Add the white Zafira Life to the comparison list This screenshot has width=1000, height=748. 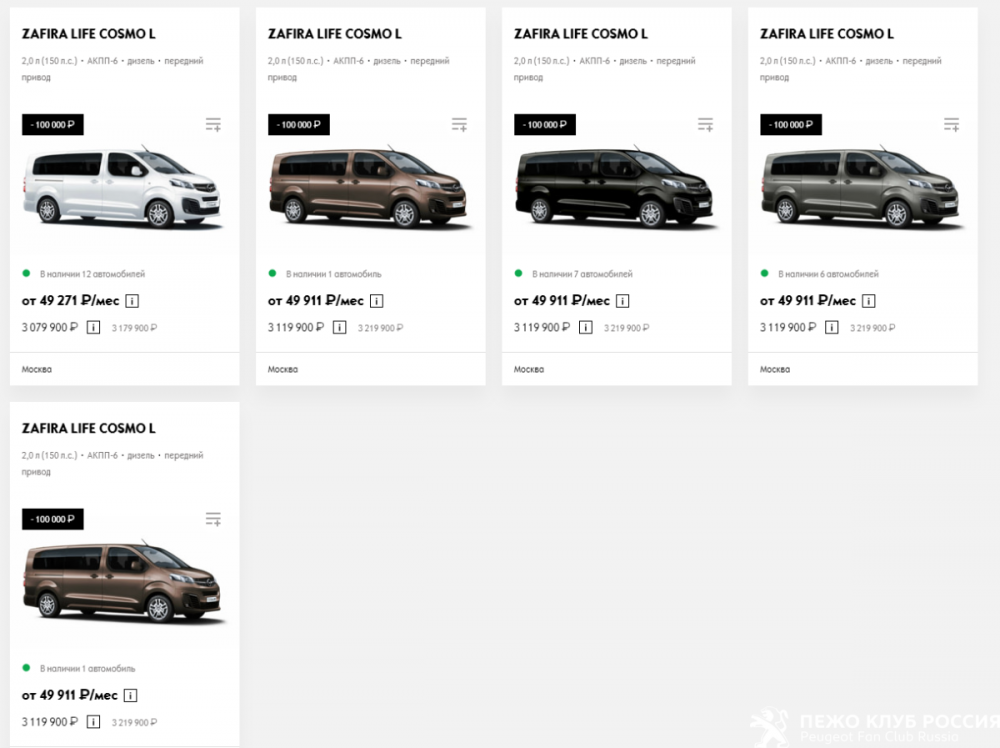click(x=213, y=125)
